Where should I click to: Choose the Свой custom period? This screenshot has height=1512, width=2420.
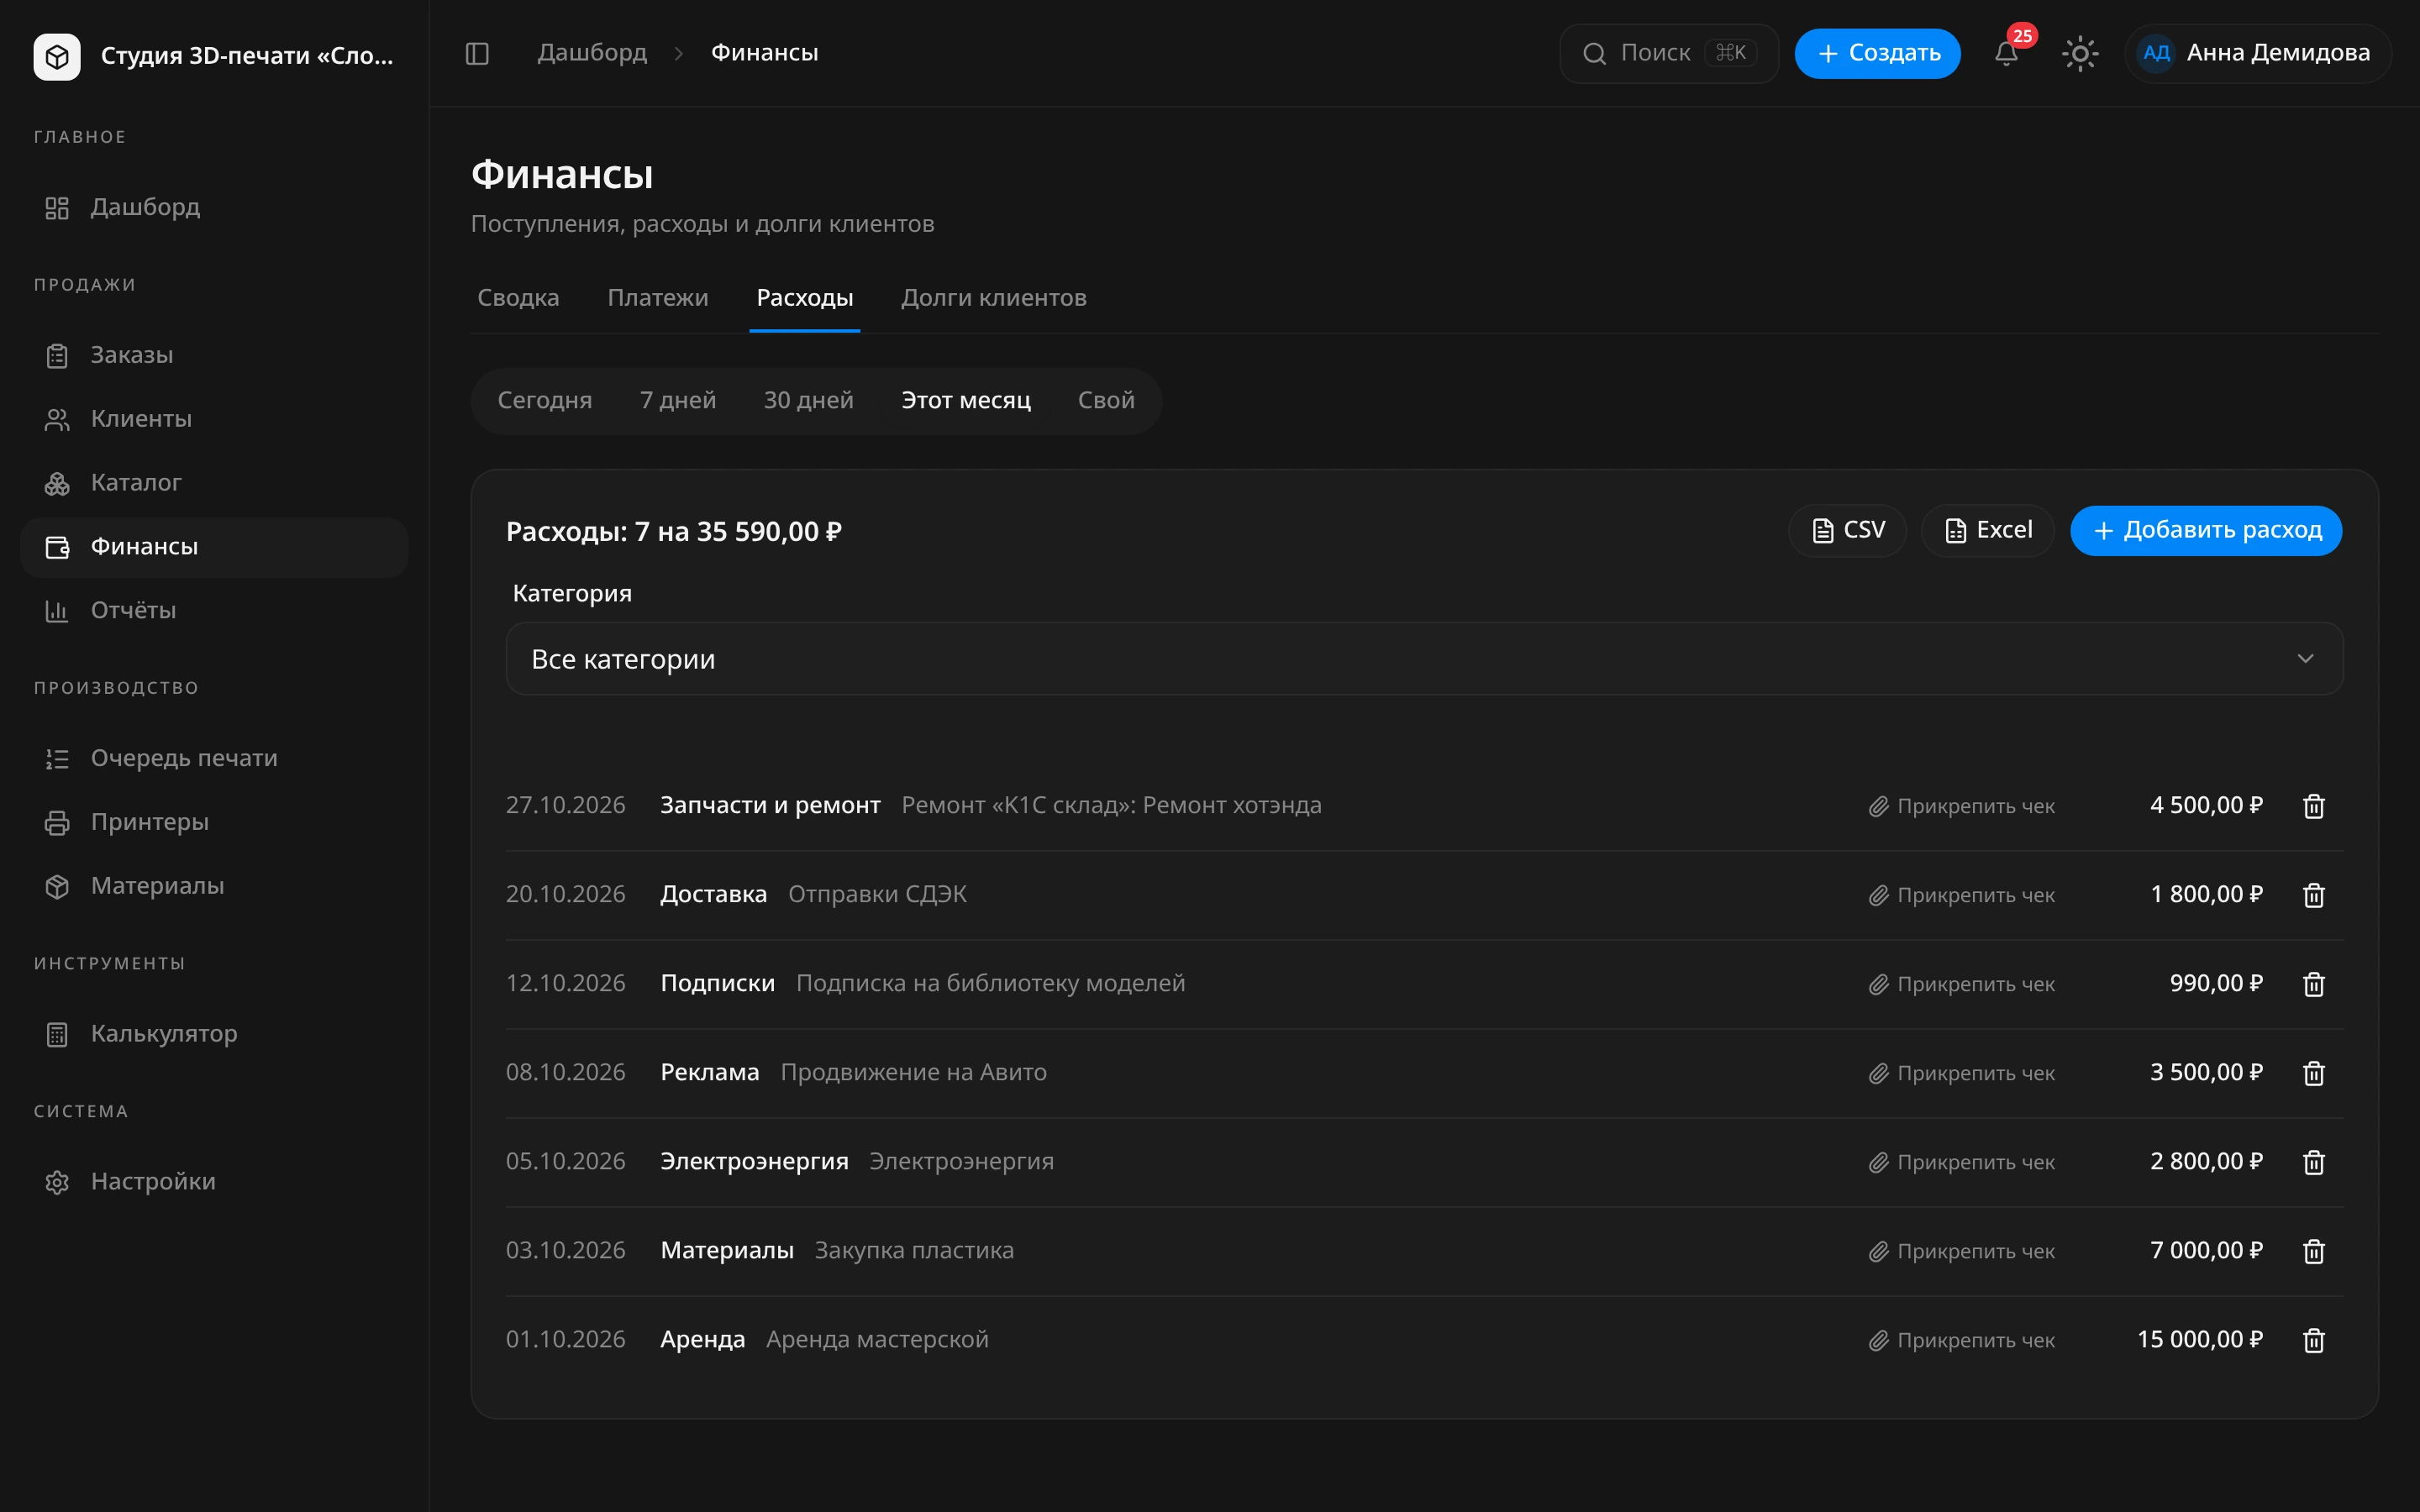coord(1105,401)
